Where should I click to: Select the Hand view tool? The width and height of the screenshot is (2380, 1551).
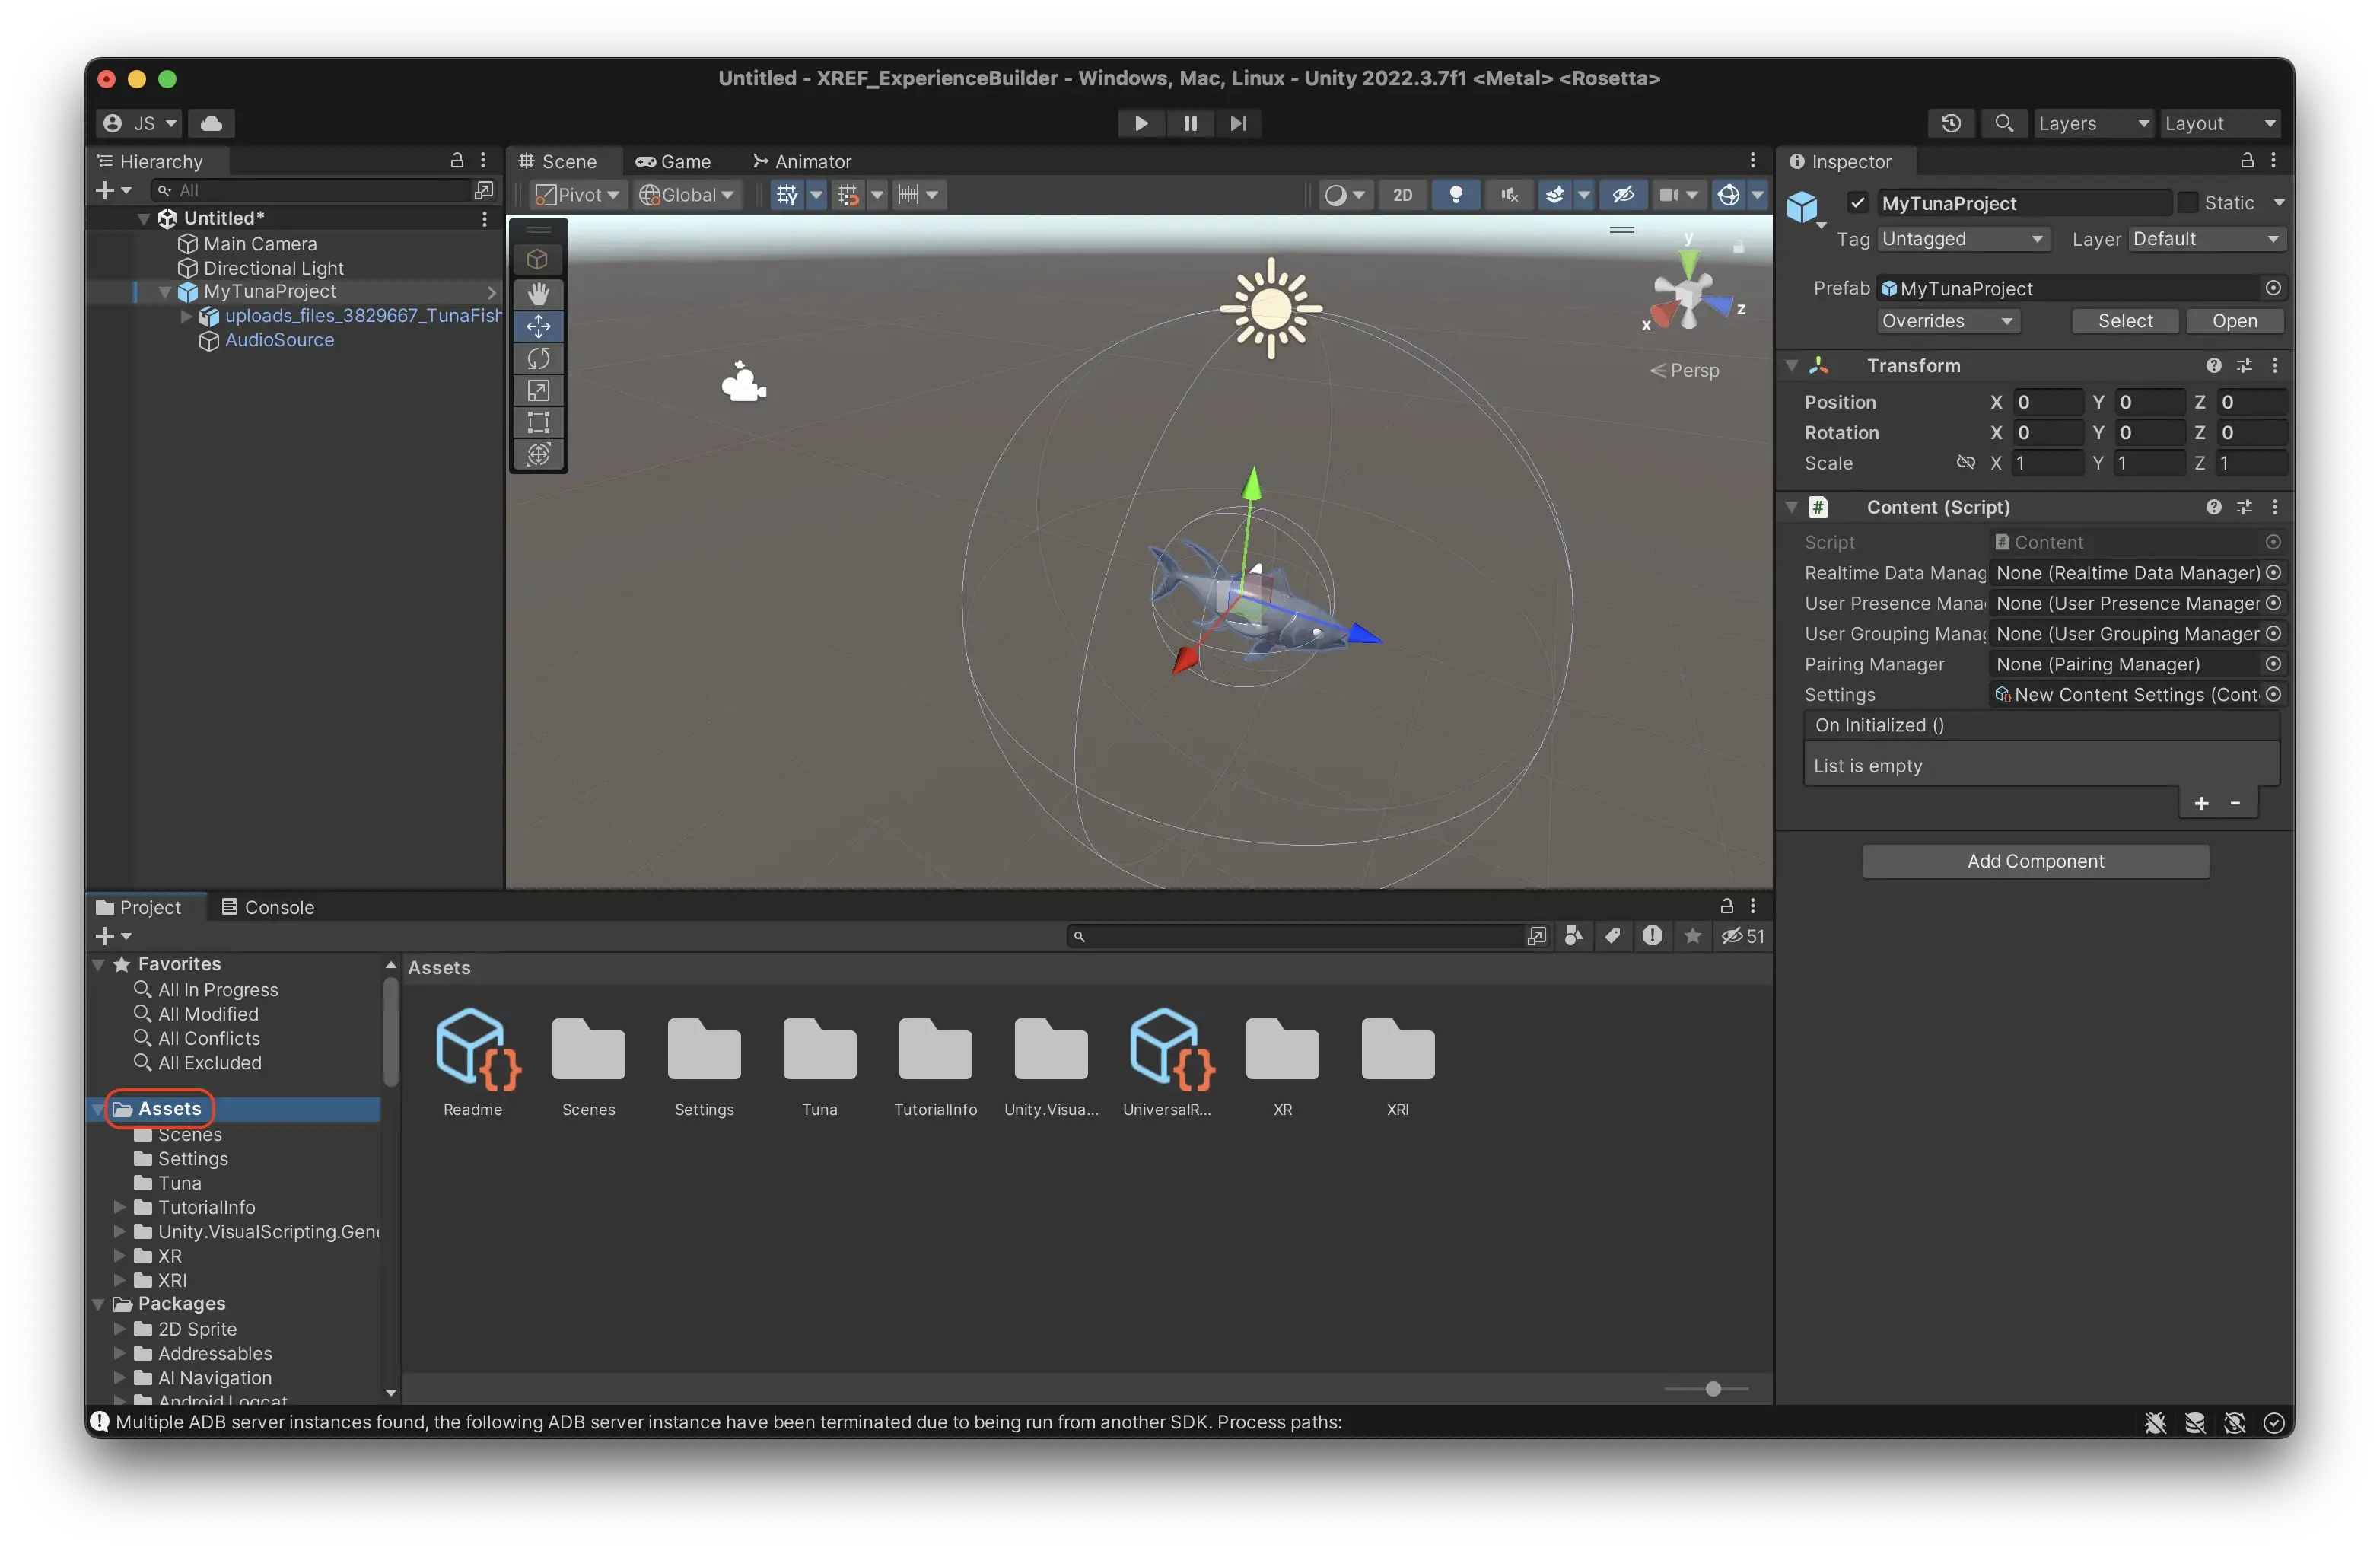(538, 293)
